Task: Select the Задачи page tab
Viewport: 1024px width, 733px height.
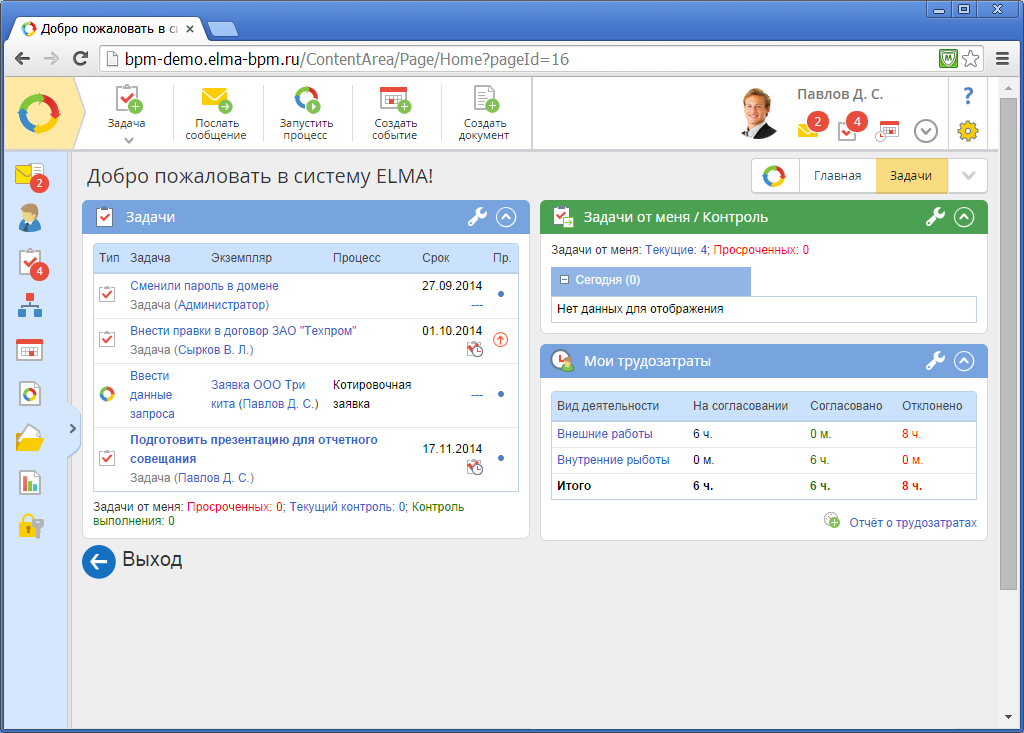Action: point(910,176)
